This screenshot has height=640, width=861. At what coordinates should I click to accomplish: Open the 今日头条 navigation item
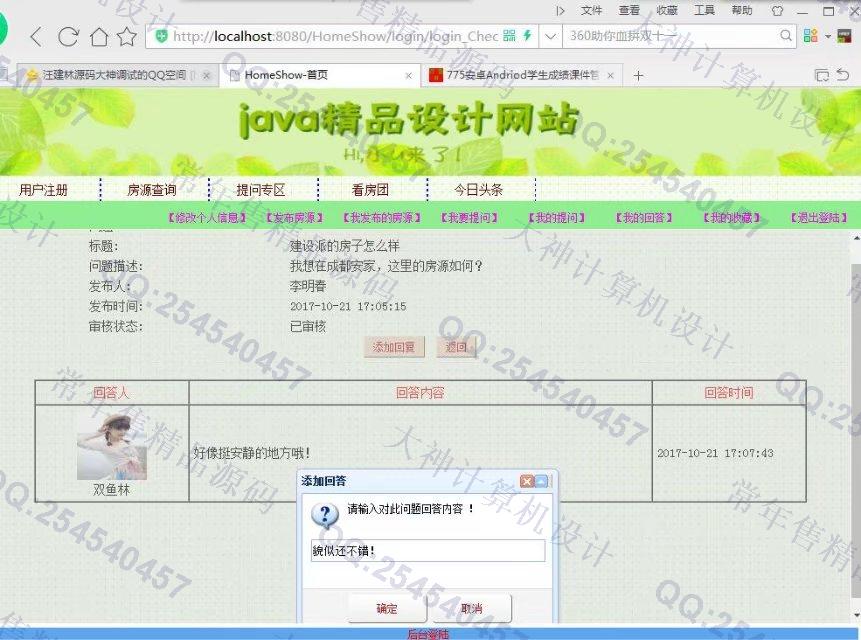(x=478, y=190)
